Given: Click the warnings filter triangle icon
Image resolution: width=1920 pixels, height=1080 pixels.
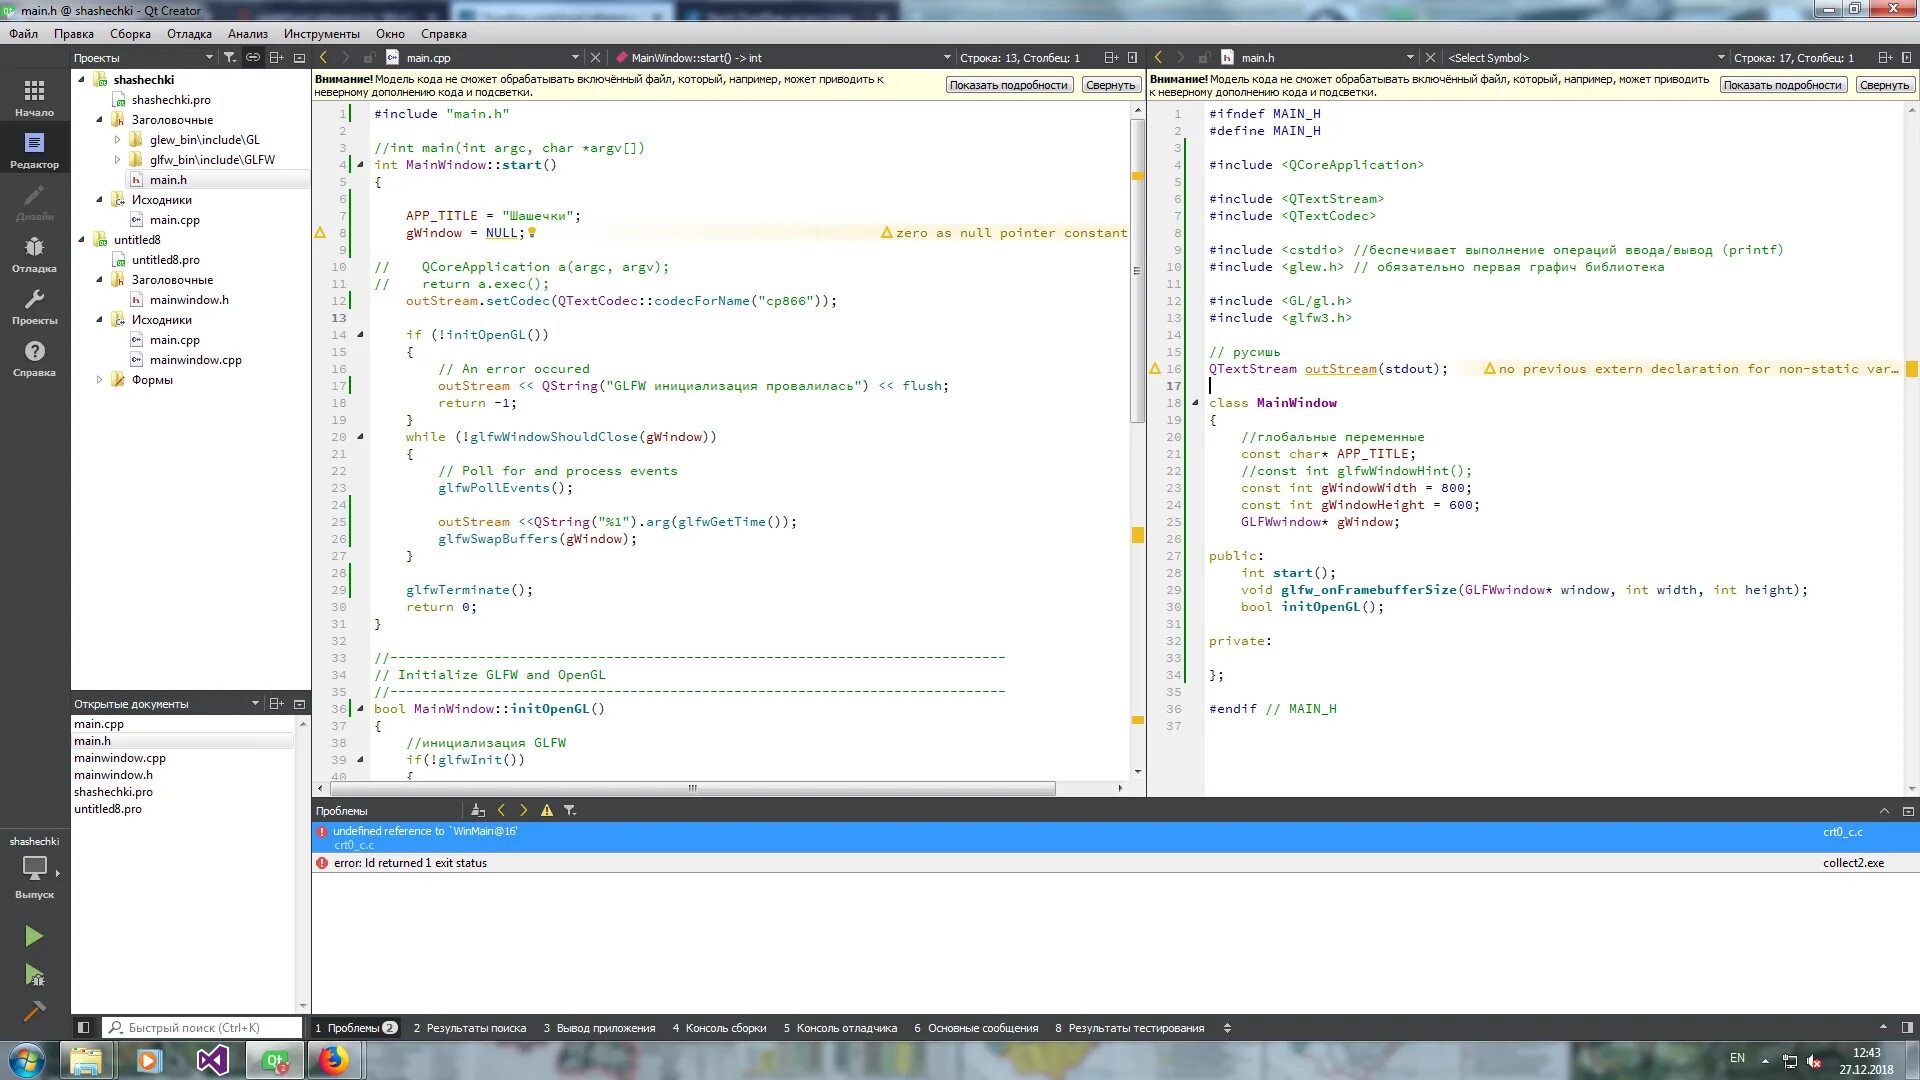Looking at the screenshot, I should (546, 811).
